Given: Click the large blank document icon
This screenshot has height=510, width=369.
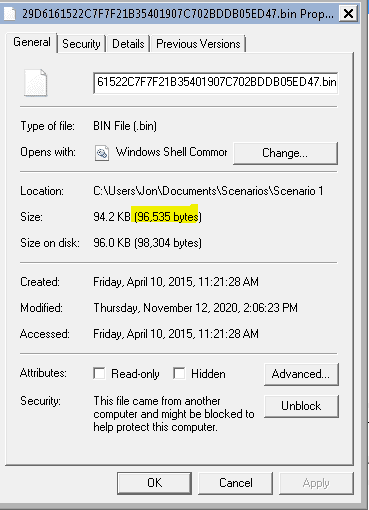Looking at the screenshot, I should coord(35,83).
